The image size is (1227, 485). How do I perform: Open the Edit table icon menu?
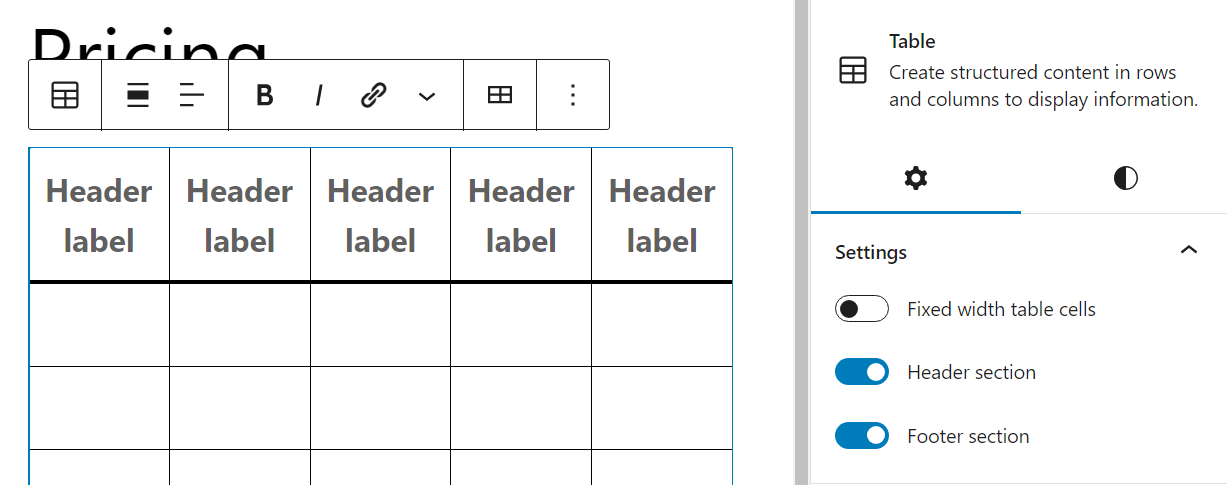tap(500, 95)
